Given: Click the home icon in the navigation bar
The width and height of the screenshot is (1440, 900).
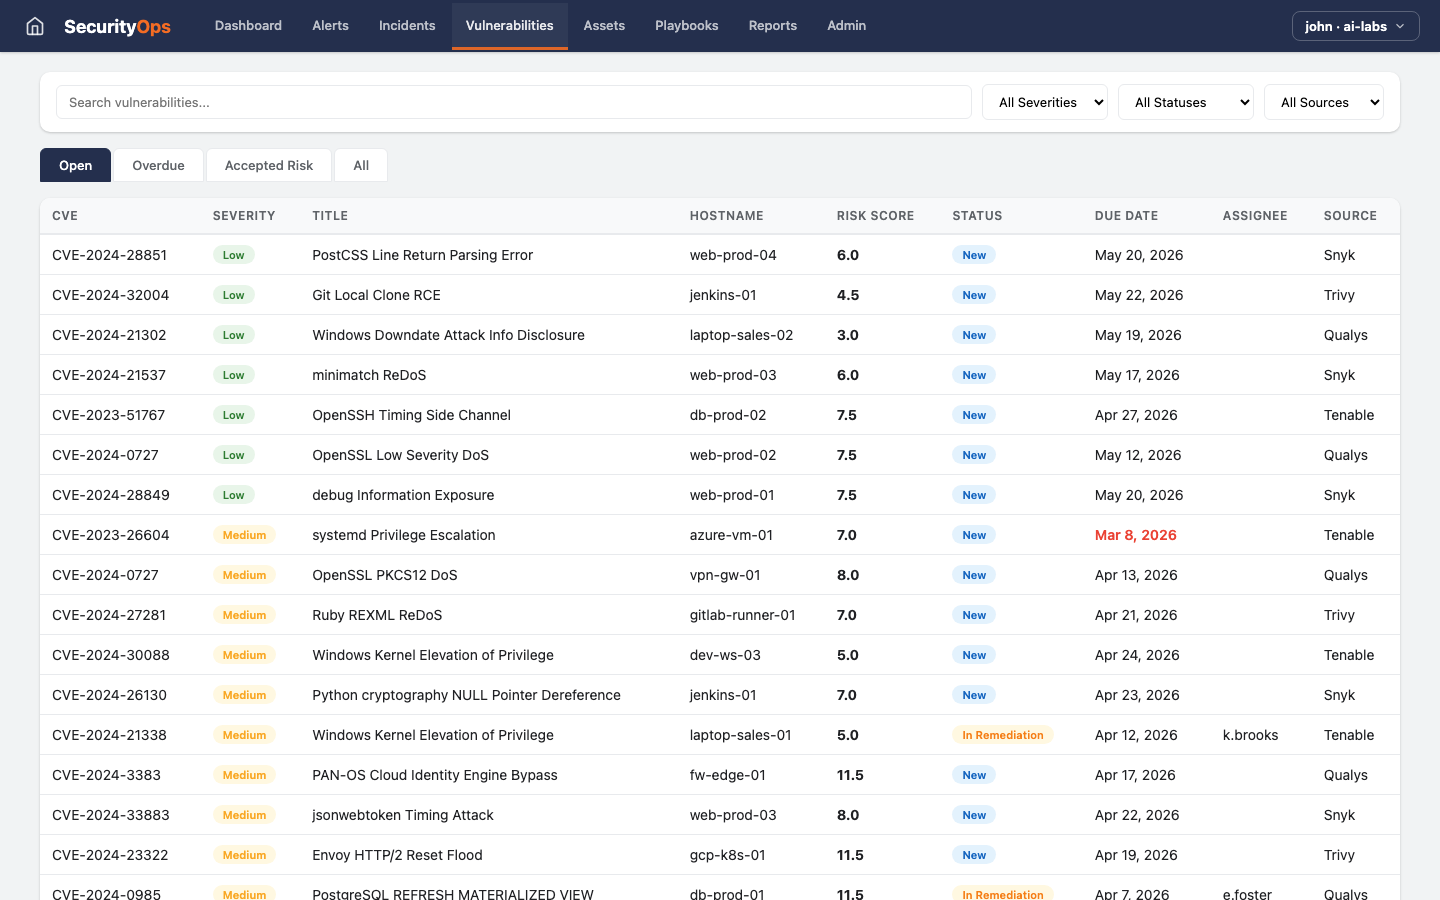Looking at the screenshot, I should (x=34, y=26).
